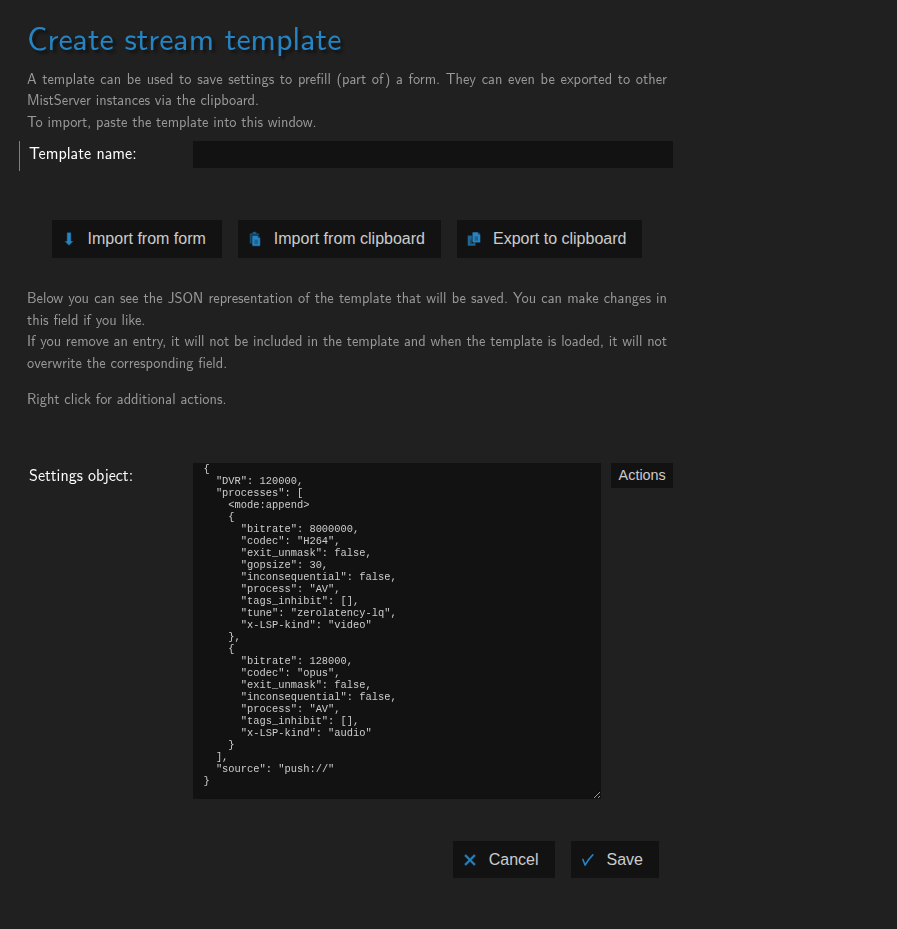897x929 pixels.
Task: Open the Actions menu beside settings object
Action: pos(642,475)
